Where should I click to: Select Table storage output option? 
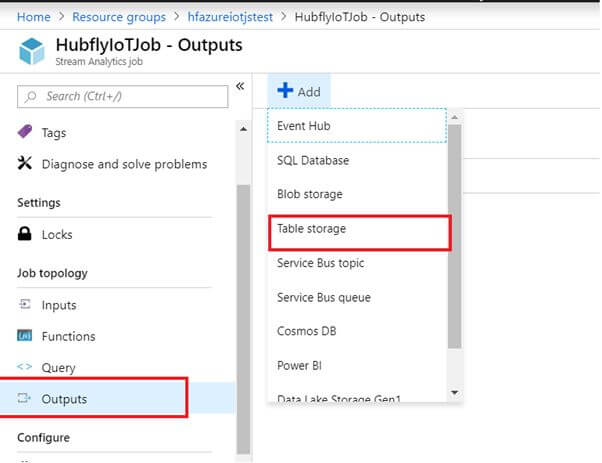pos(311,229)
